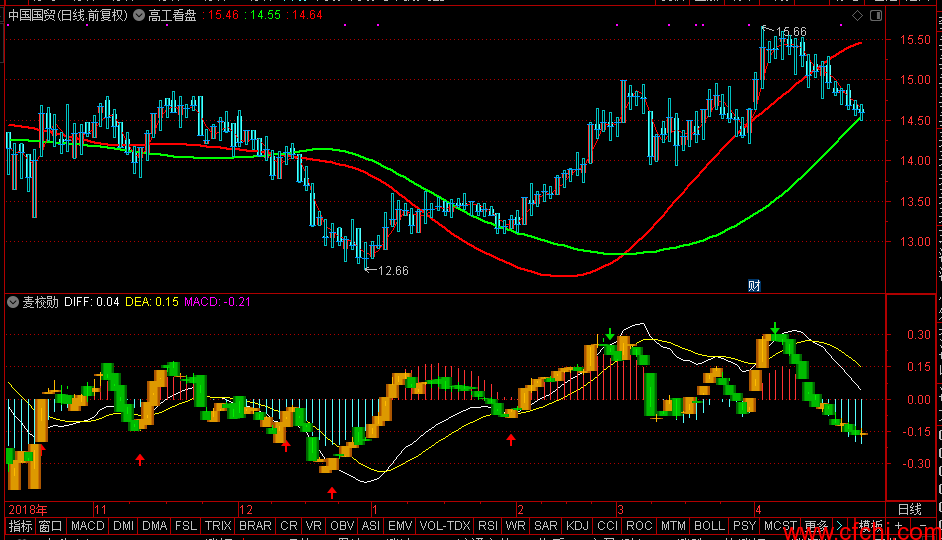This screenshot has width=942, height=540.
Task: Select the EMV indicator tab
Action: click(x=400, y=526)
